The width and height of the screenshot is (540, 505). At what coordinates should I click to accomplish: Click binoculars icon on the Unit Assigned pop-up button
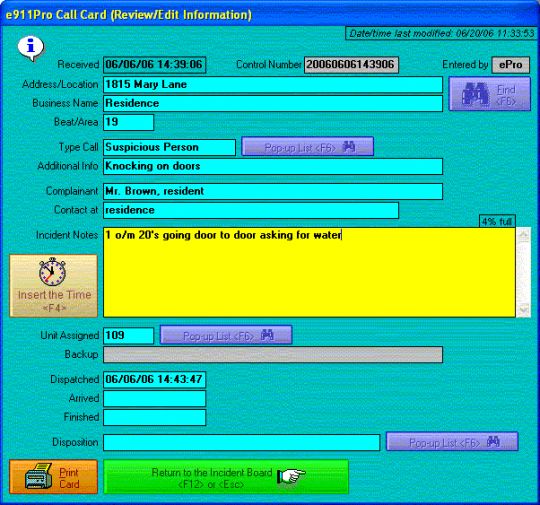pyautogui.click(x=268, y=334)
